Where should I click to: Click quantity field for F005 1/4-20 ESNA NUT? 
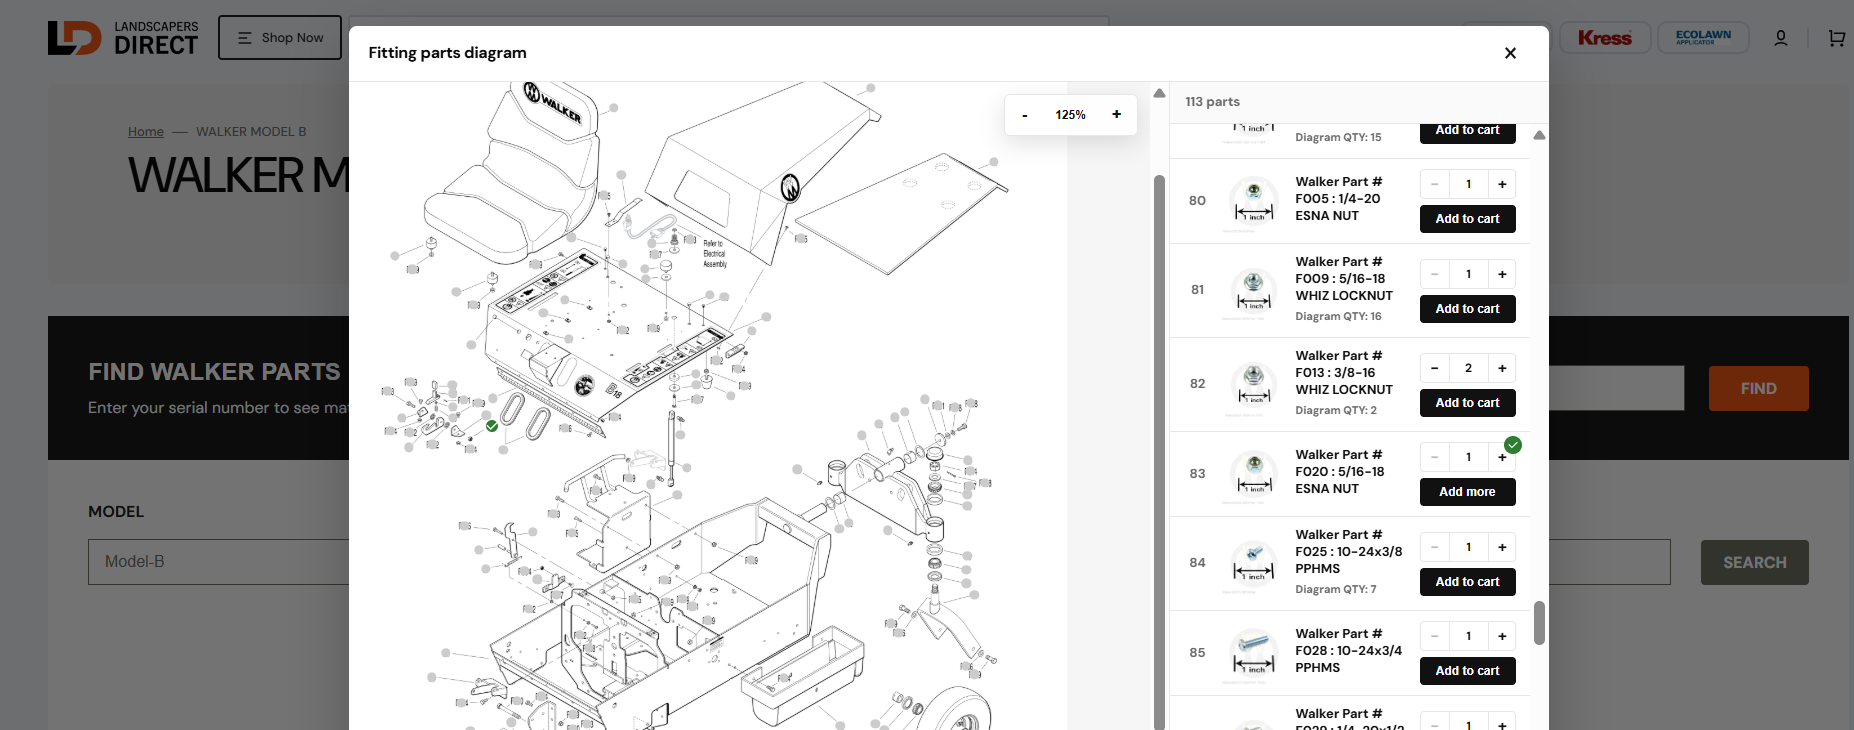point(1468,184)
